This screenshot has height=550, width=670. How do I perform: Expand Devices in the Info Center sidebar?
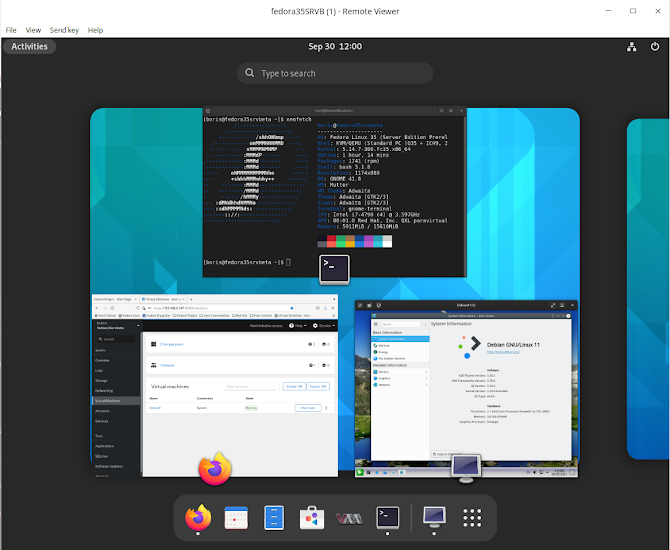[x=400, y=372]
